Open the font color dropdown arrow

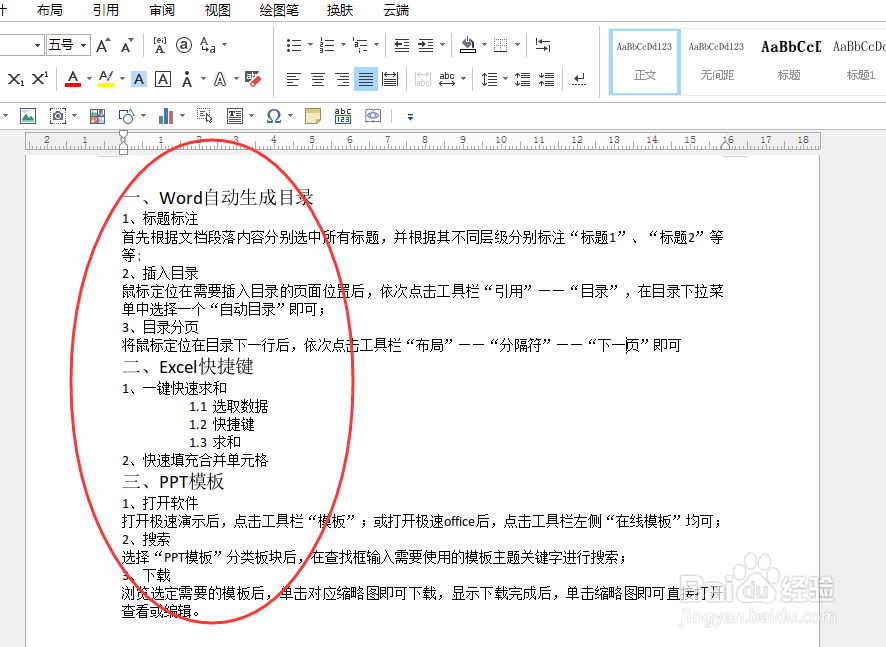pyautogui.click(x=89, y=78)
